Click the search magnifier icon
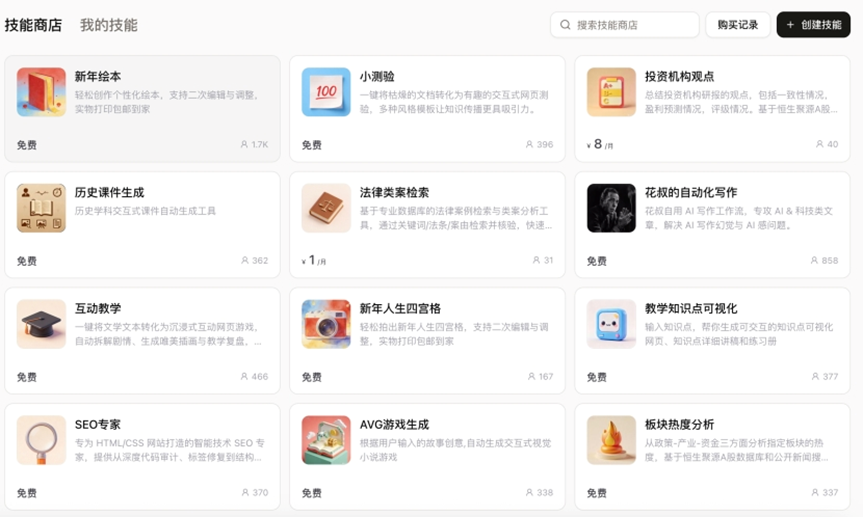863x517 pixels. (x=565, y=25)
